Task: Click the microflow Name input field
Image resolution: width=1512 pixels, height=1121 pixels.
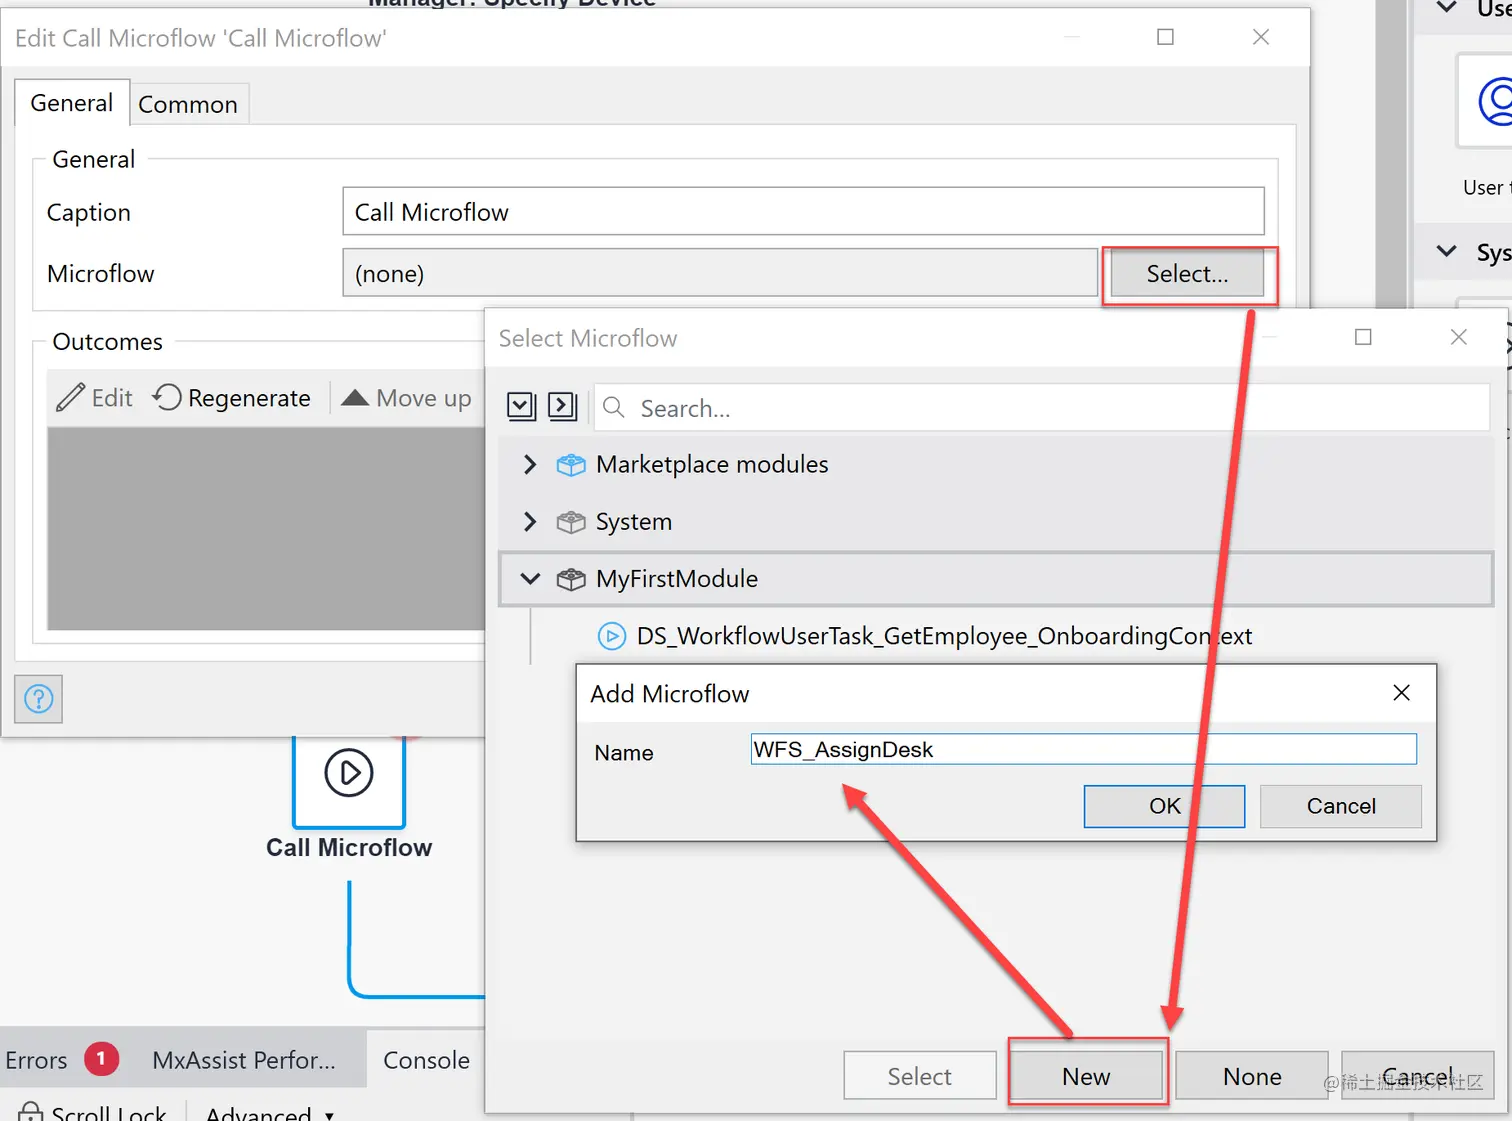Action: (1084, 749)
